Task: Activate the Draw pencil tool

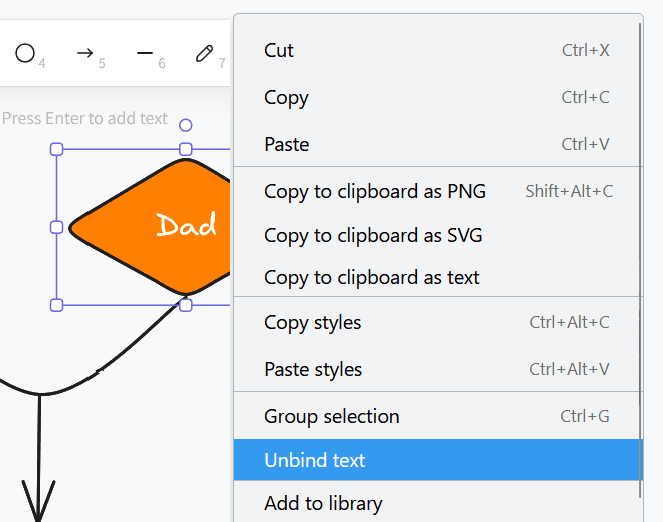Action: [204, 53]
